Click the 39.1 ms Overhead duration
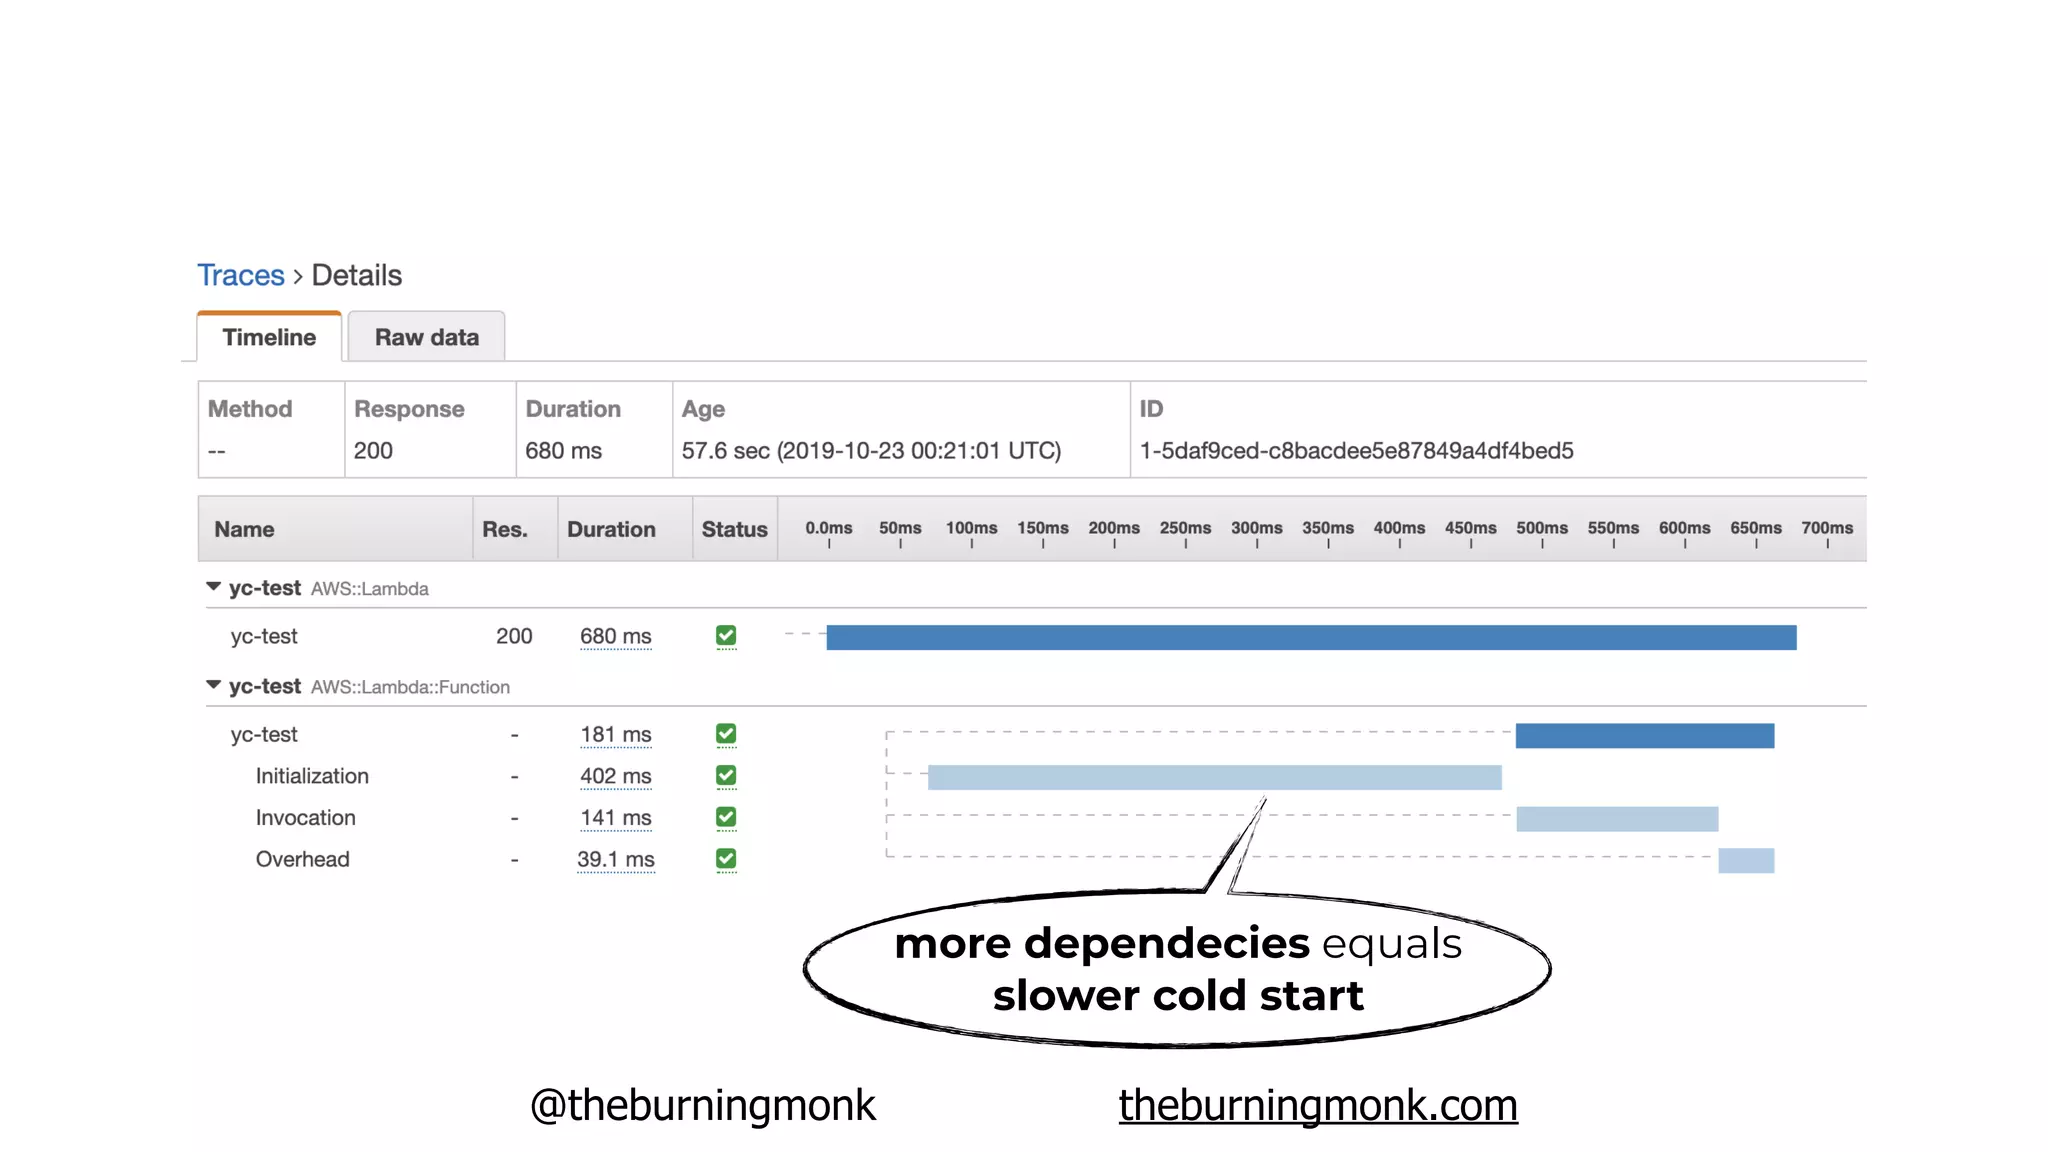Viewport: 2048px width, 1152px height. (x=615, y=859)
